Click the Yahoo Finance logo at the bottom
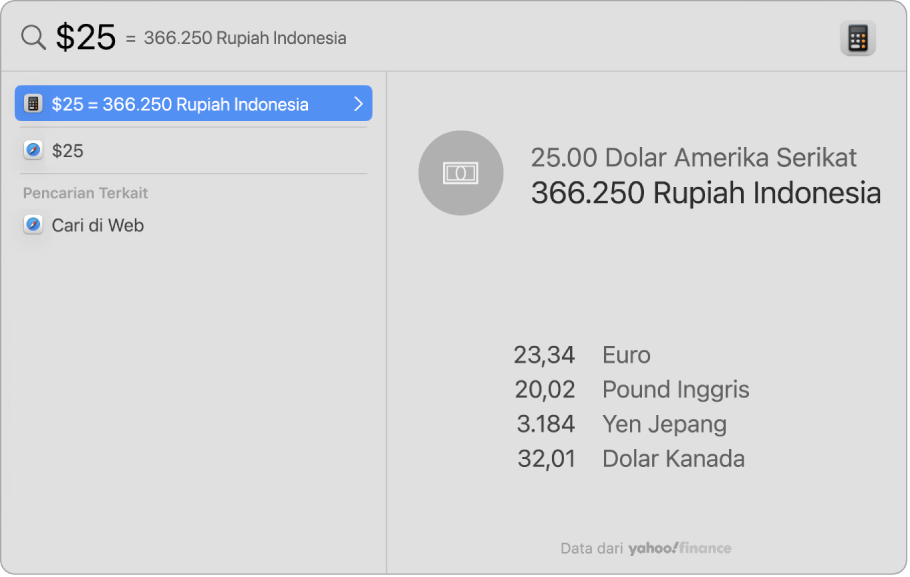Screen dimensions: 910x577 click(683, 548)
